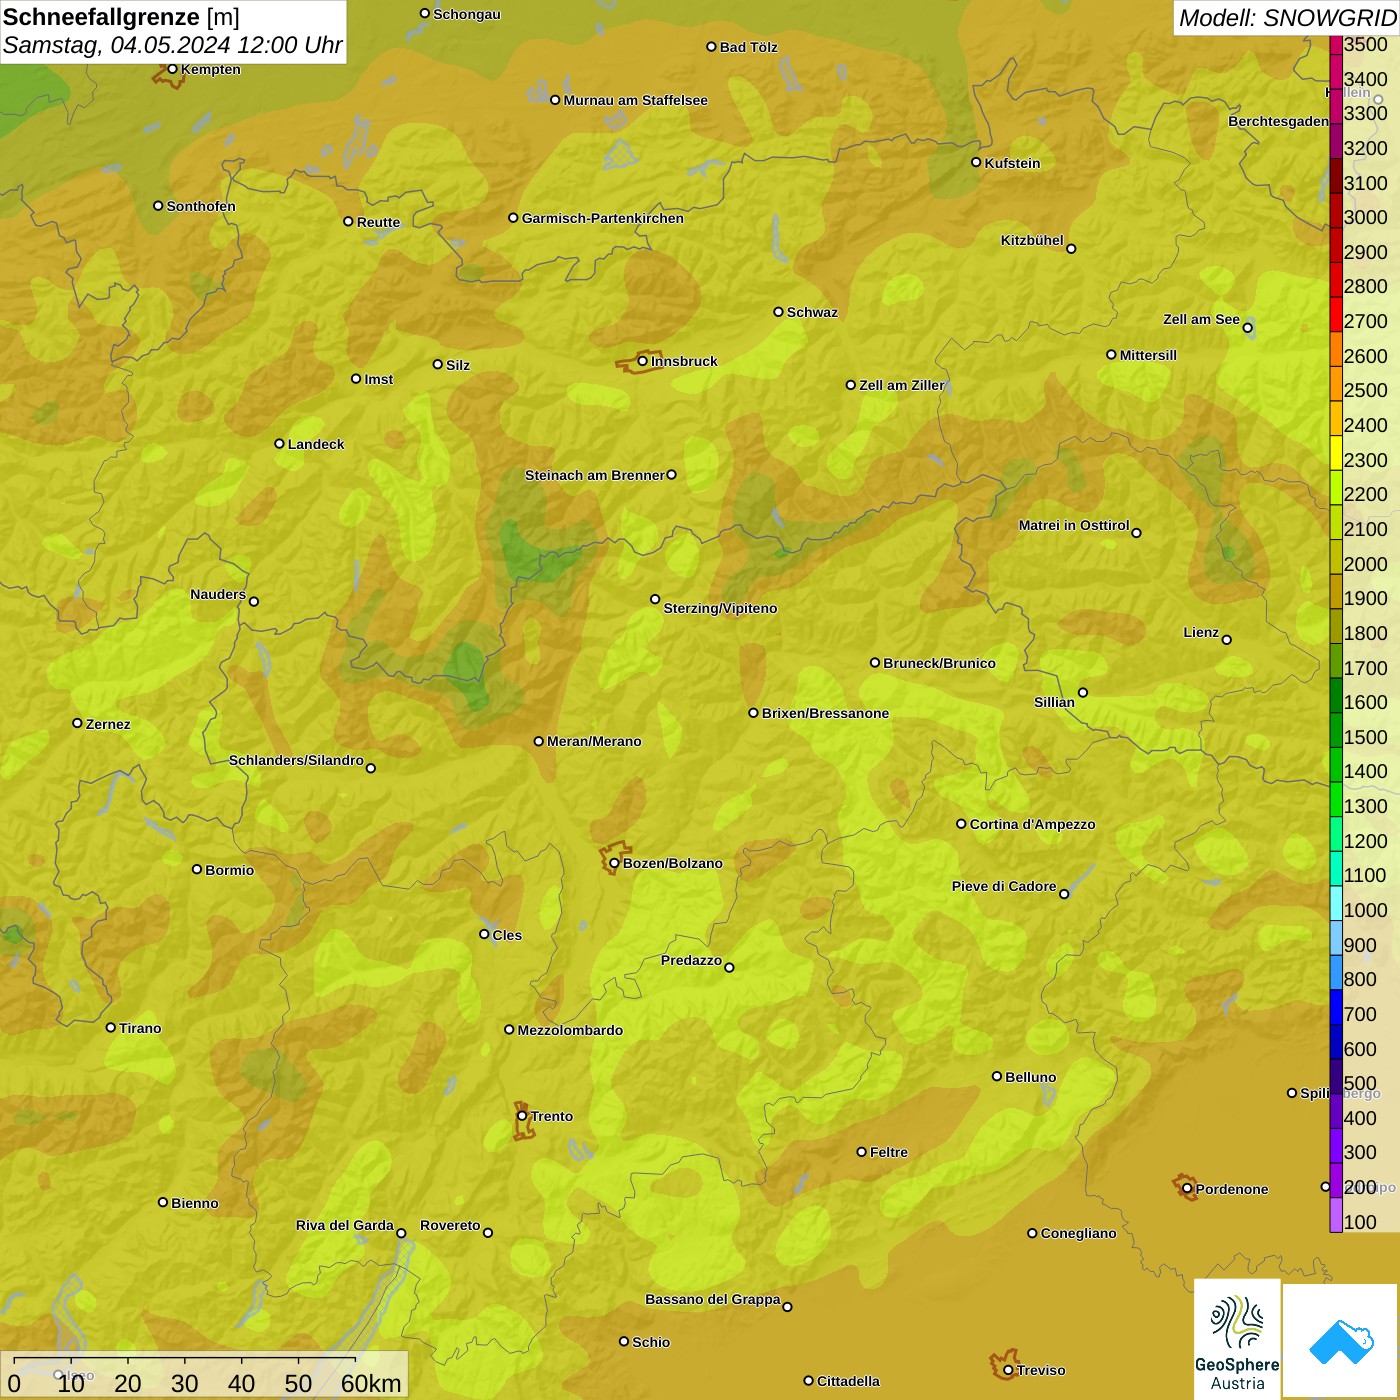Click the '60km' scale bar label
The width and height of the screenshot is (1400, 1400).
371,1383
